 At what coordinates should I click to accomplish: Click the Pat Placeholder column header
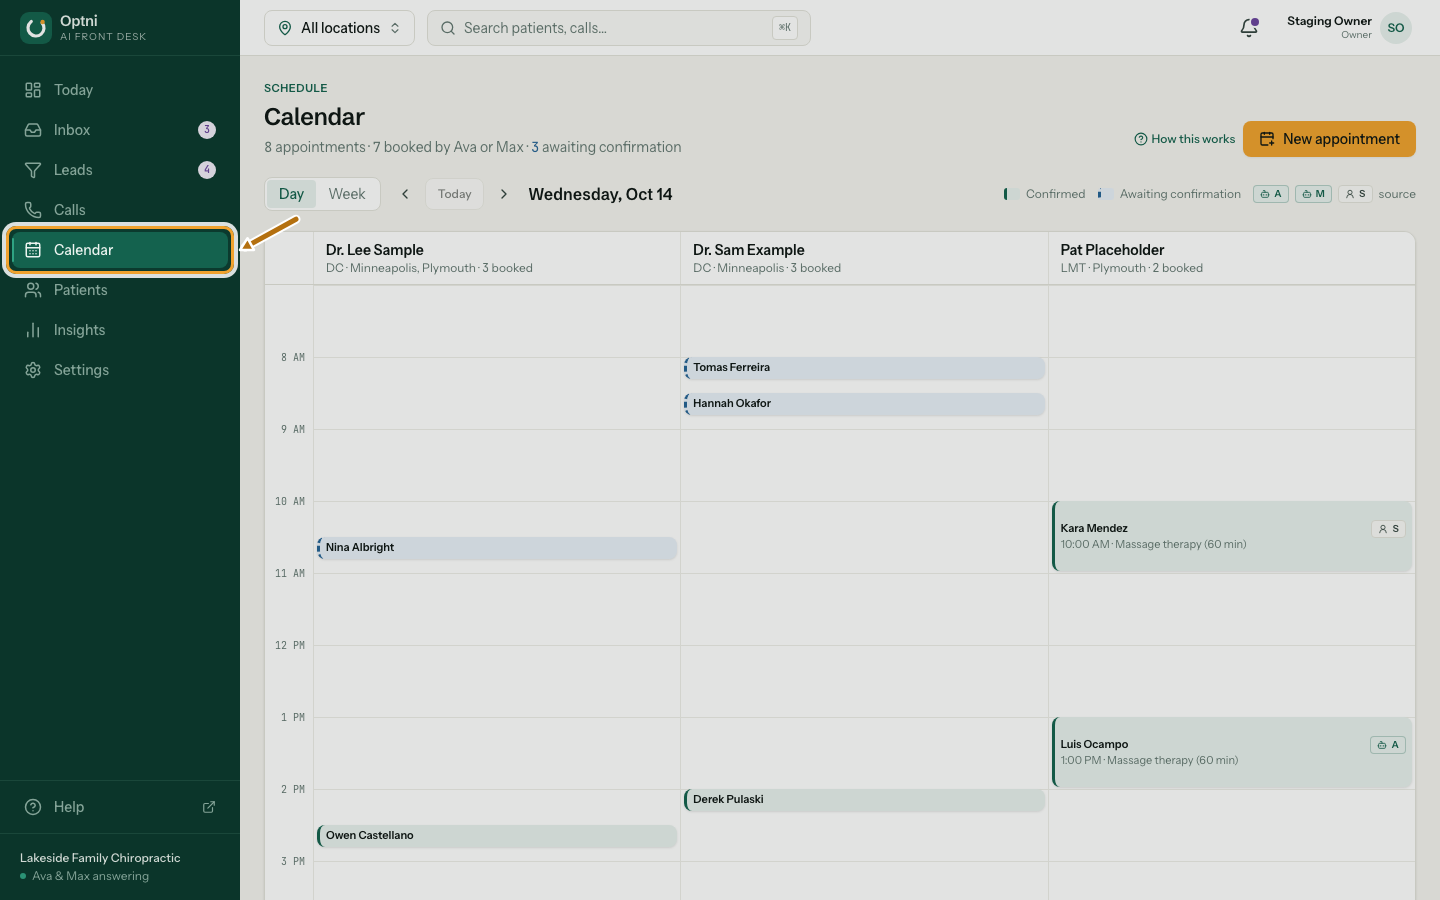pyautogui.click(x=1232, y=258)
